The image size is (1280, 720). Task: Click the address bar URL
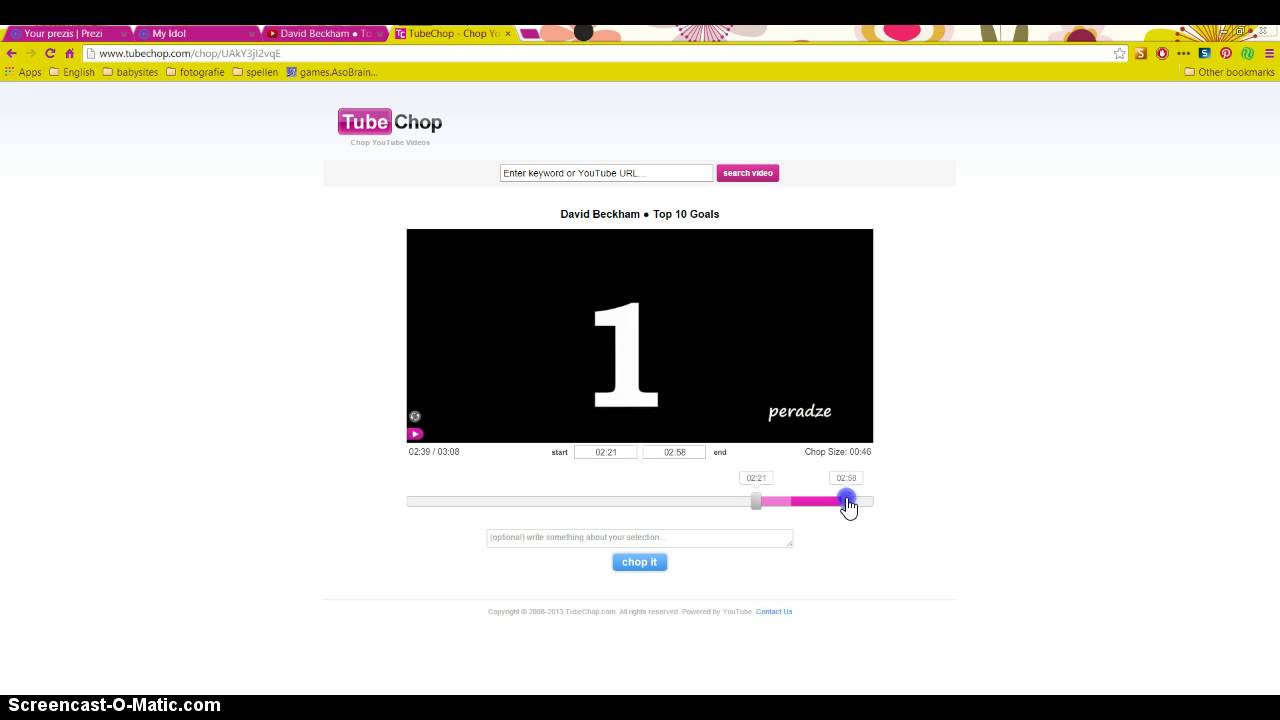click(x=189, y=53)
